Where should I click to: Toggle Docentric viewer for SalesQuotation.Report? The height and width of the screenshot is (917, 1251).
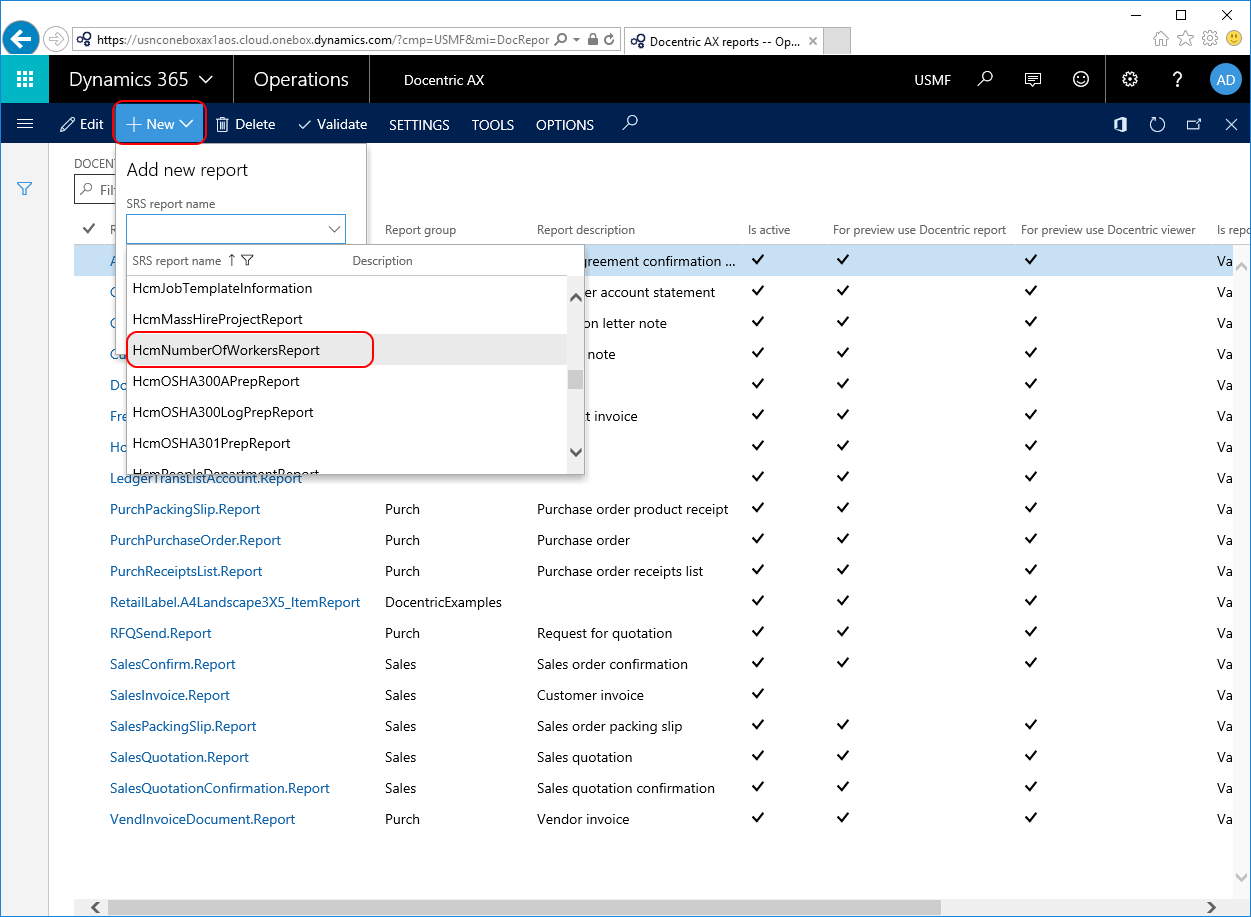click(x=1031, y=756)
